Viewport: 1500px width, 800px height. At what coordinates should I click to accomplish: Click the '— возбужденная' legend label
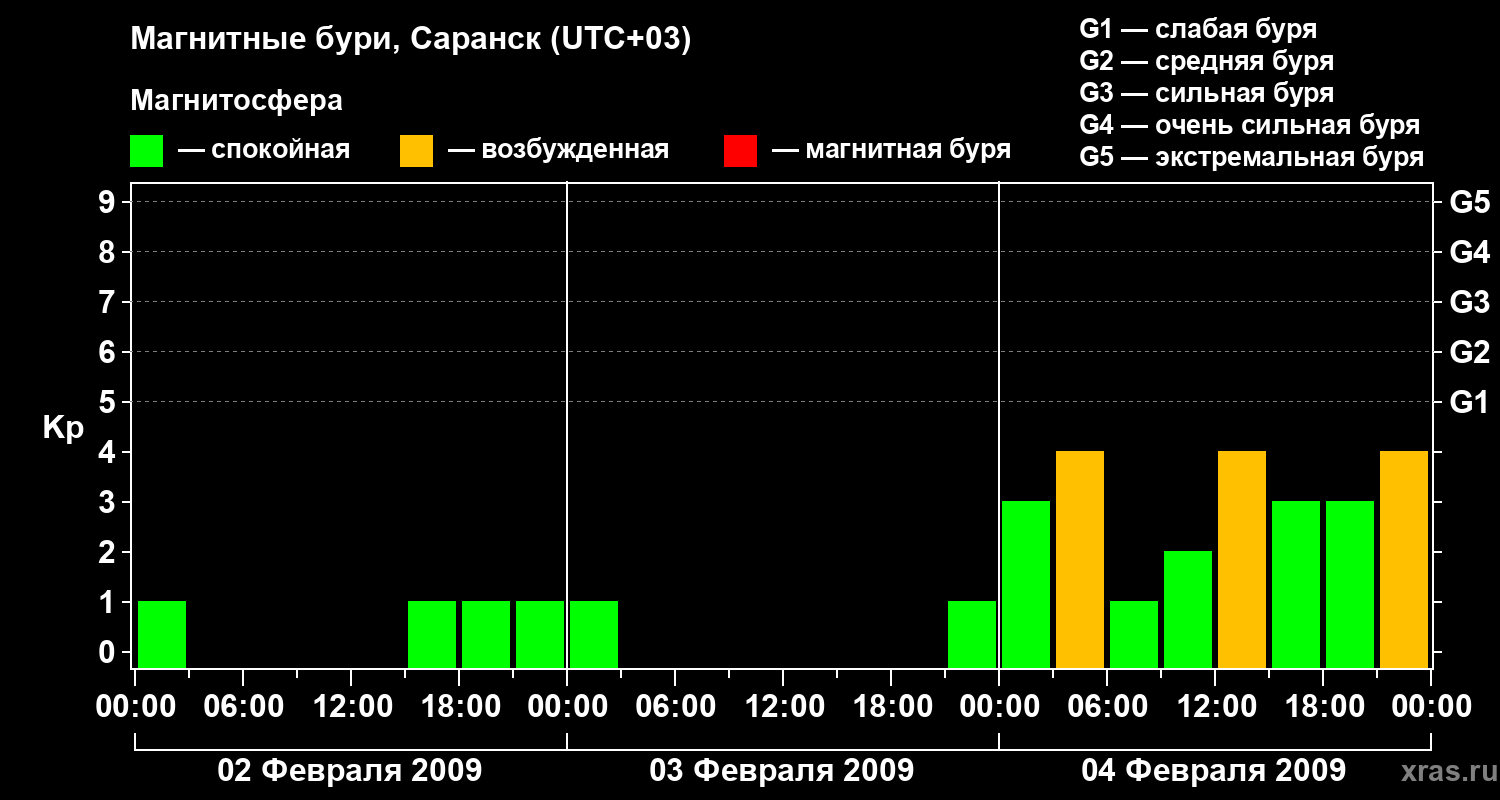(558, 151)
